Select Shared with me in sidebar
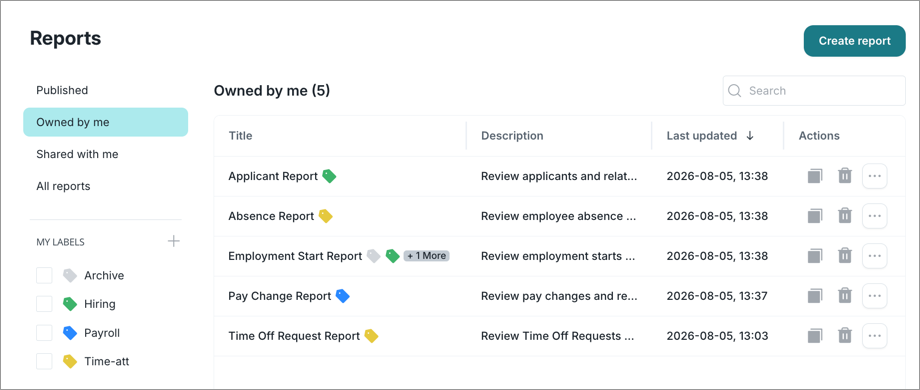 (x=77, y=154)
